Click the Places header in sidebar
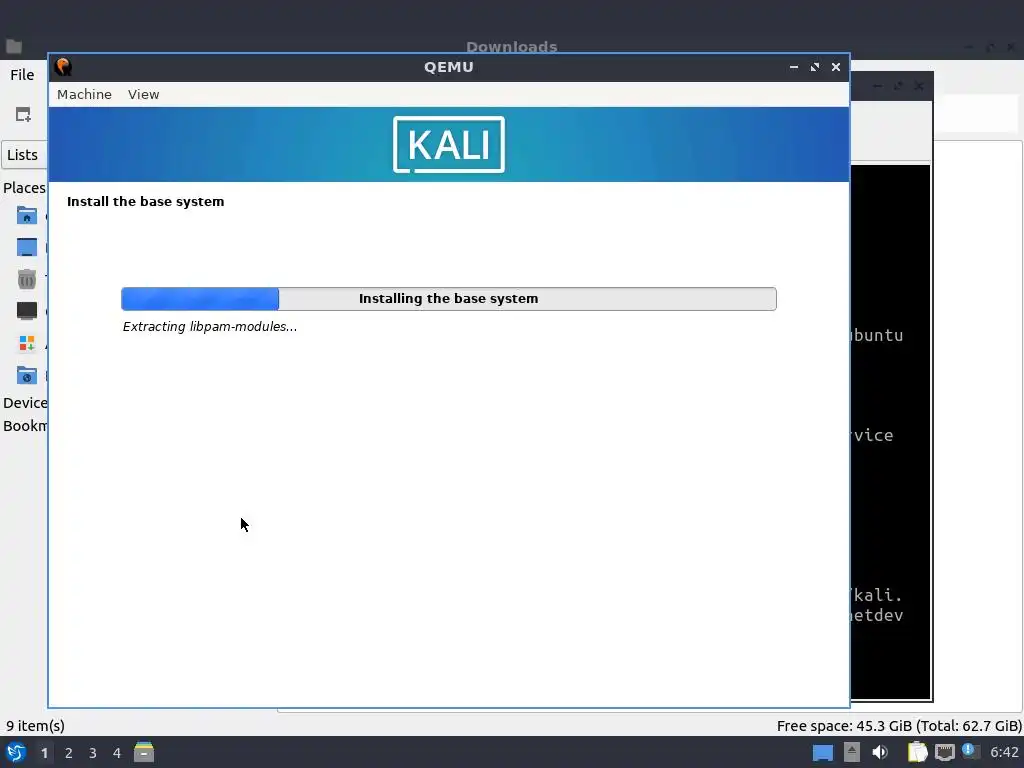 coord(24,187)
